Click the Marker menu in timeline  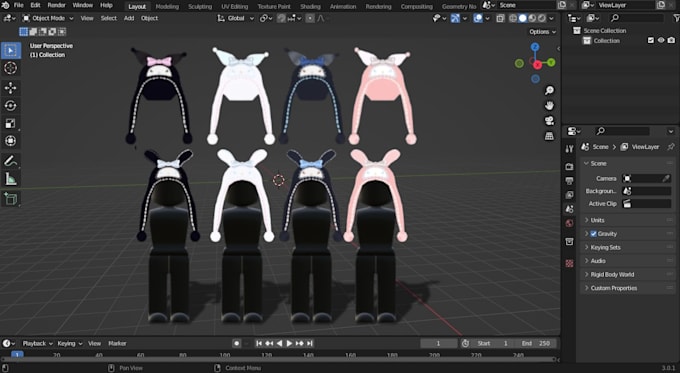tap(117, 344)
